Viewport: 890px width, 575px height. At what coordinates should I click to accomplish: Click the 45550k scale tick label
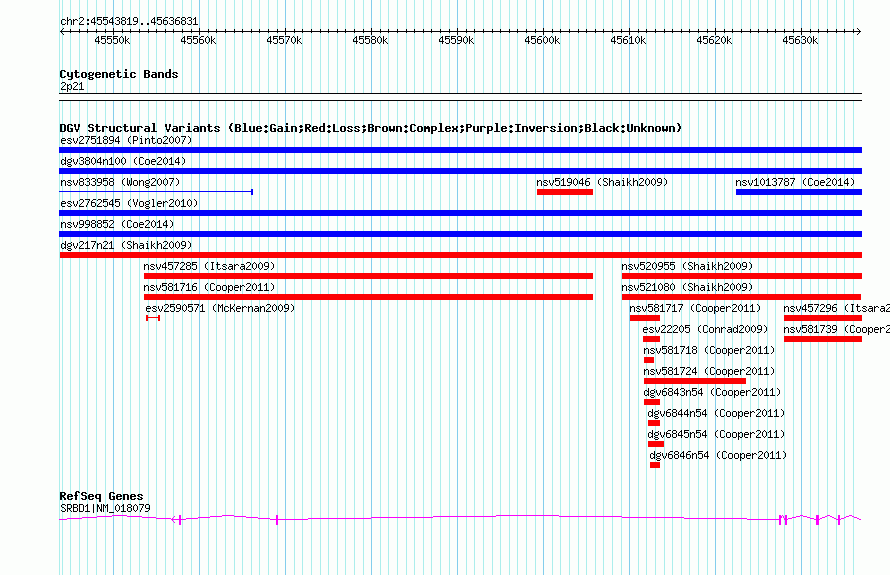[x=112, y=40]
